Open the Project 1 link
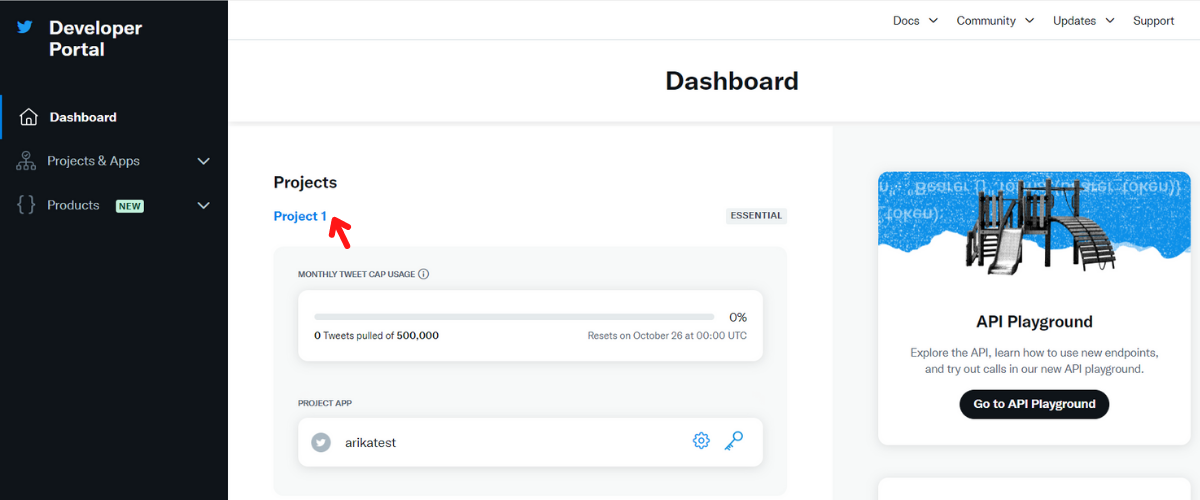Viewport: 1200px width, 500px height. (x=300, y=216)
